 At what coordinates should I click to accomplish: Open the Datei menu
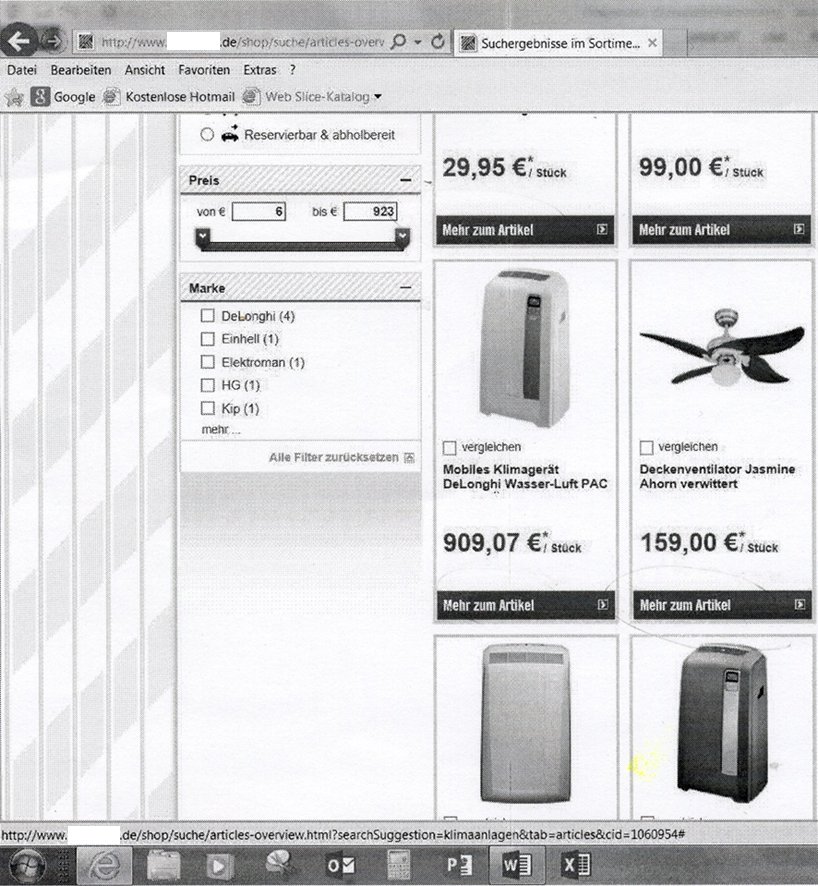[21, 70]
